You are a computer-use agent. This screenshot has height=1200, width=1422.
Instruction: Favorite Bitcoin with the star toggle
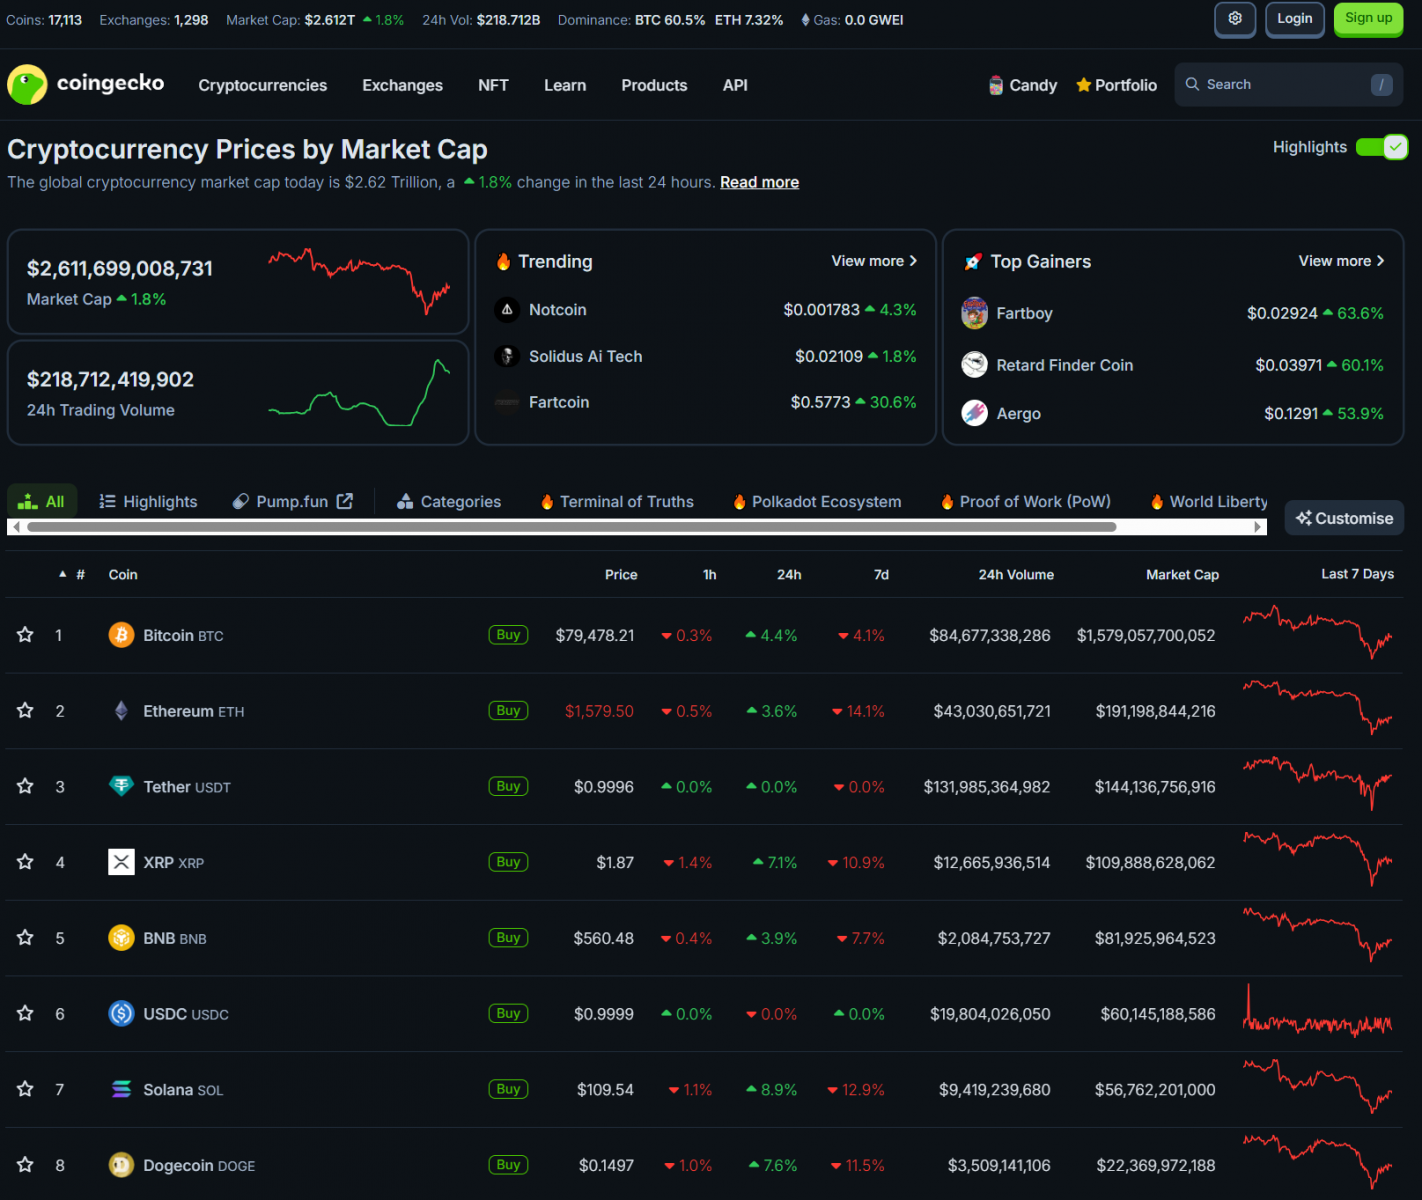pos(25,635)
